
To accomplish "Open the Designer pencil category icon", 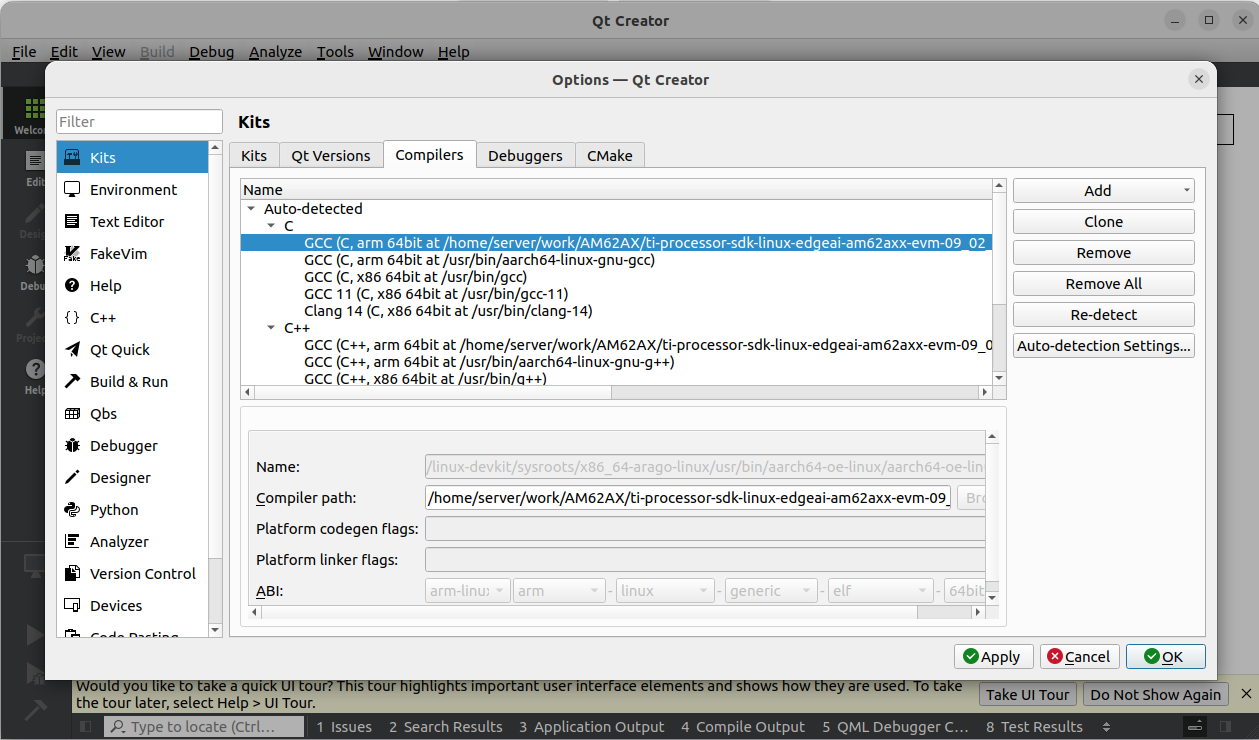I will pos(72,478).
